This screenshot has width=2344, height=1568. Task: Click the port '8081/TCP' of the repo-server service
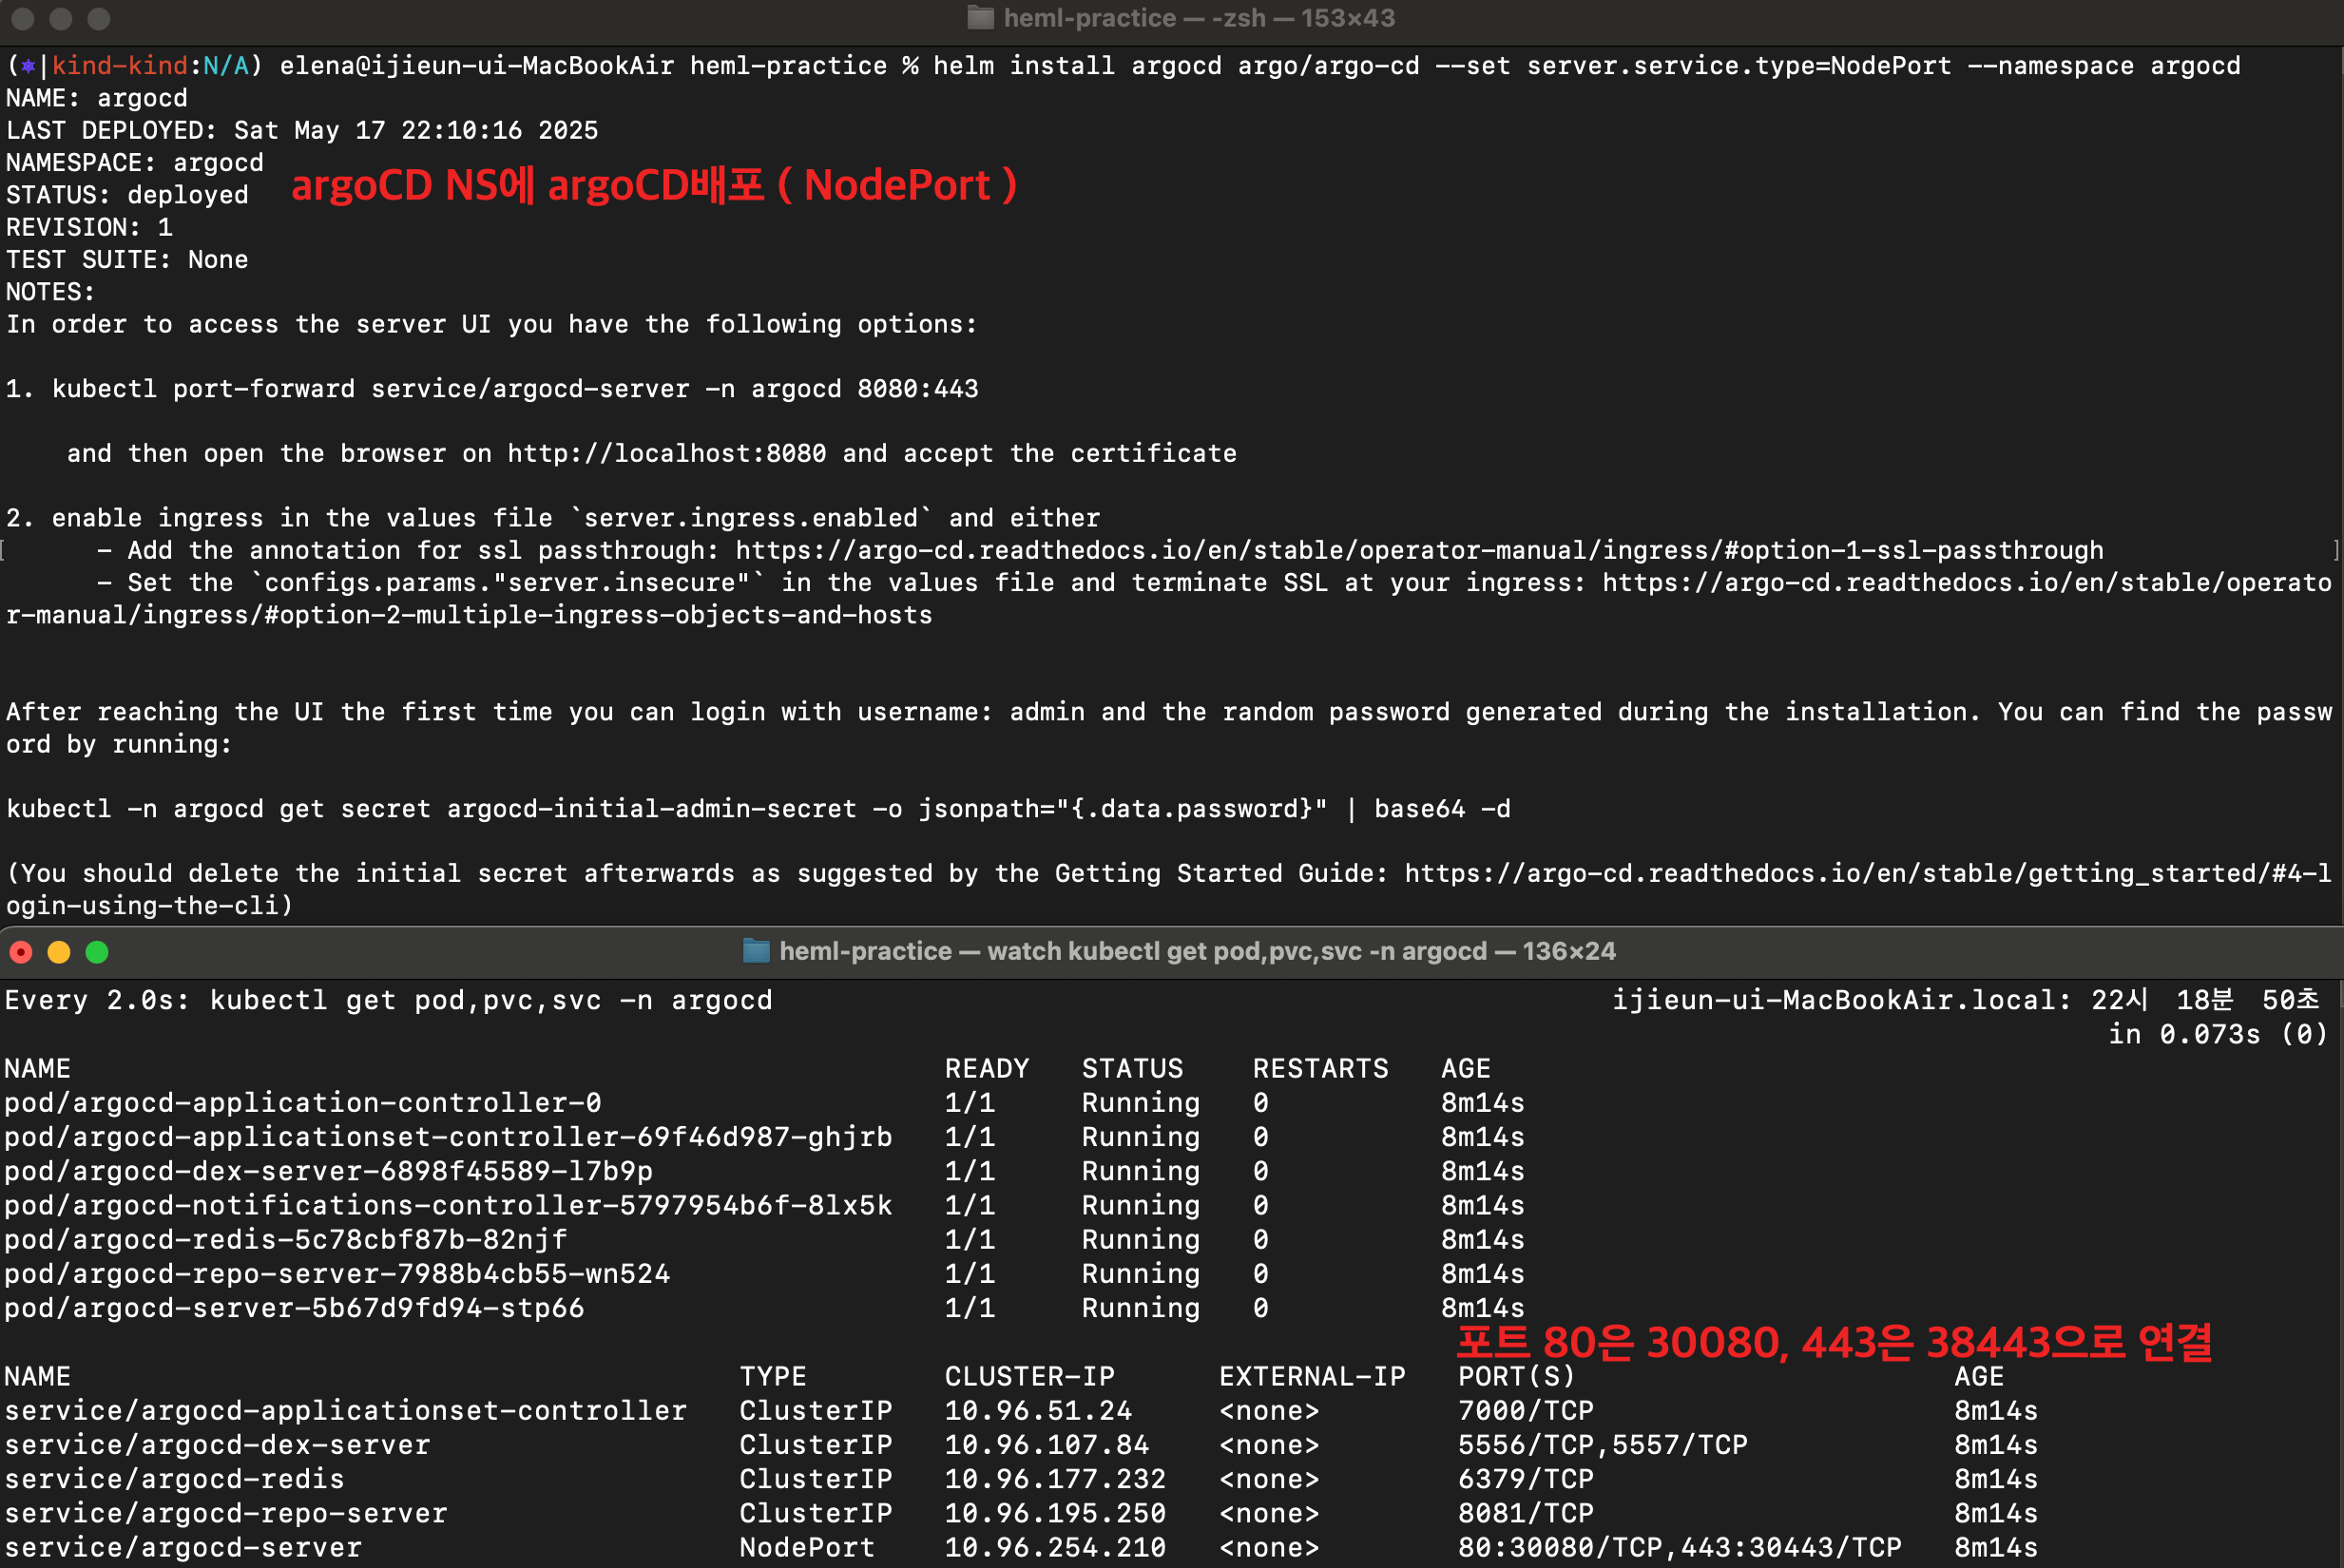tap(1526, 1512)
